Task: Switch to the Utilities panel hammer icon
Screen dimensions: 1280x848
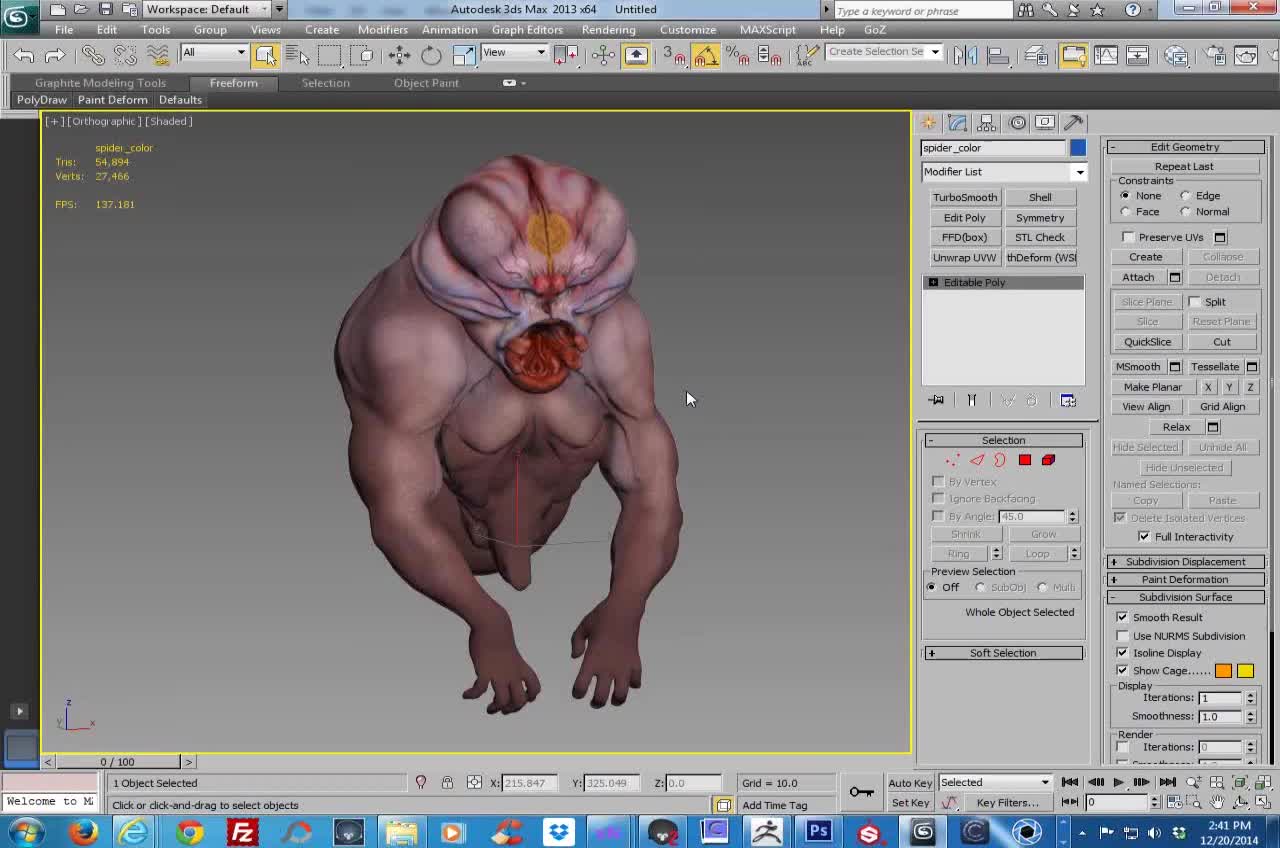Action: 1074,122
